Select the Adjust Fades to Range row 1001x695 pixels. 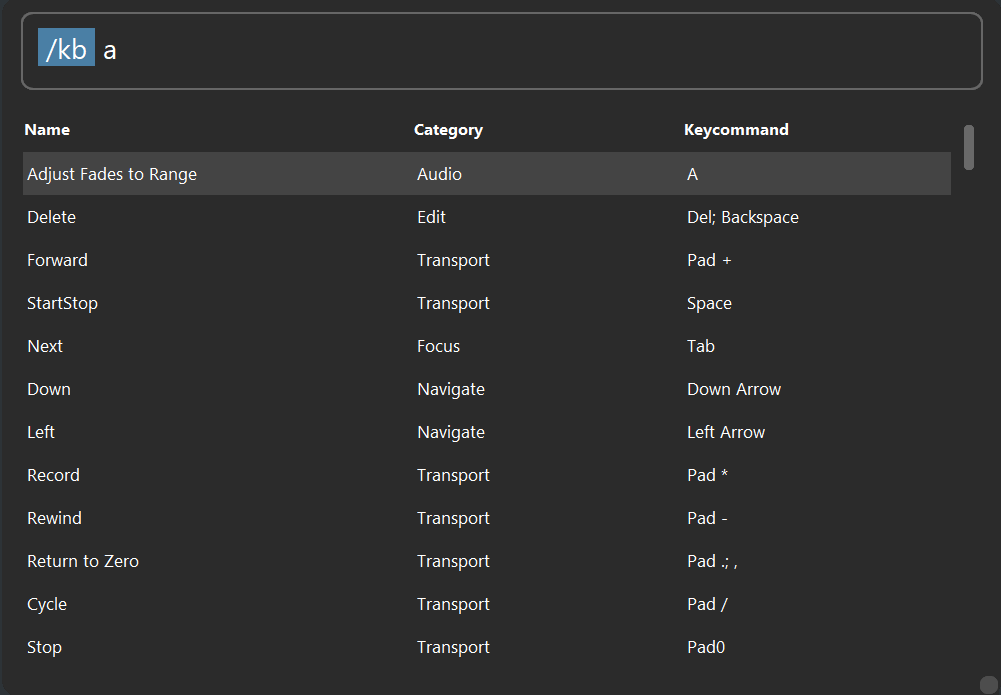(486, 174)
